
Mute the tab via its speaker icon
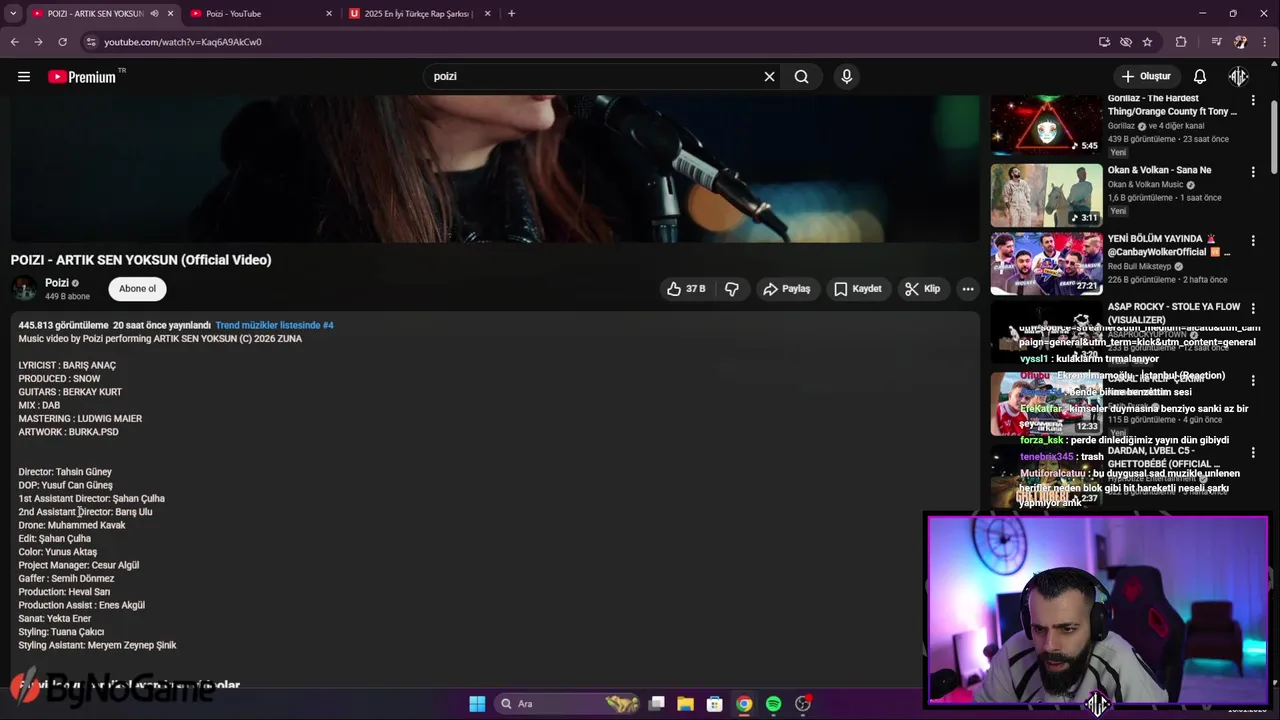click(154, 14)
